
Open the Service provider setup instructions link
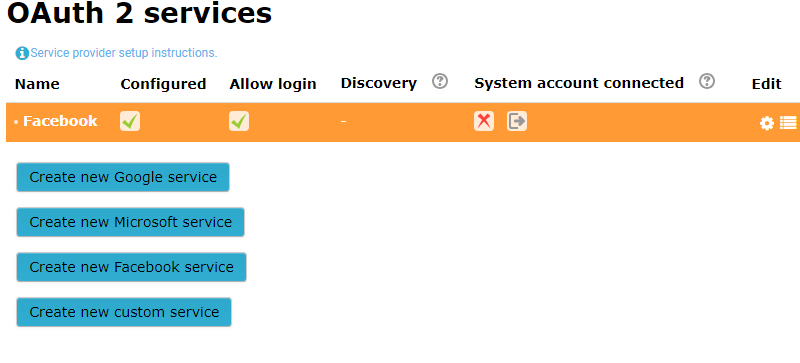tap(124, 53)
